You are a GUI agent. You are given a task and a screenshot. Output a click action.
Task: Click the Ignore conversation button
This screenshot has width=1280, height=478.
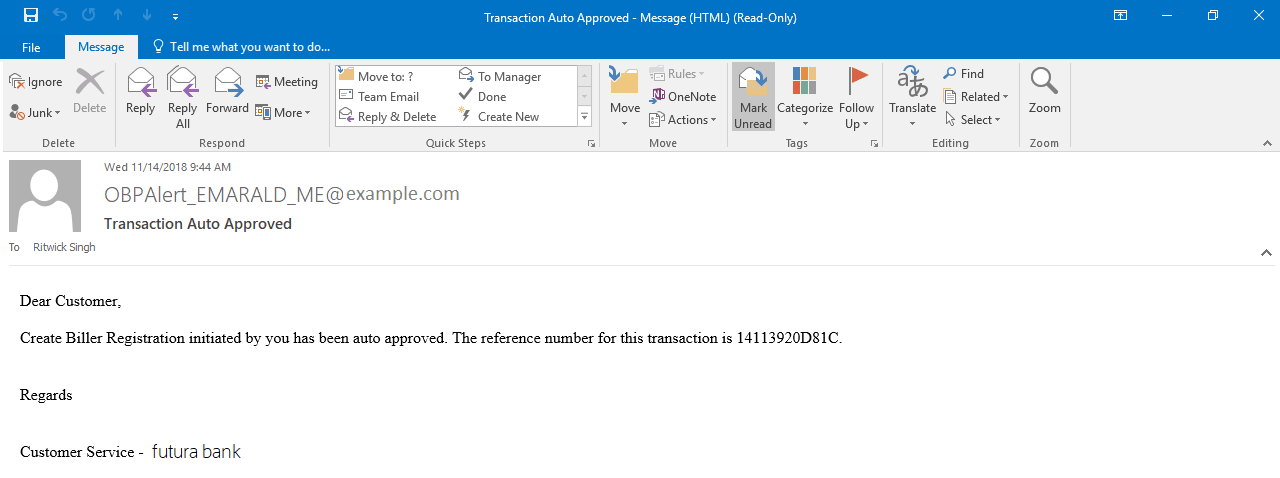pyautogui.click(x=36, y=82)
